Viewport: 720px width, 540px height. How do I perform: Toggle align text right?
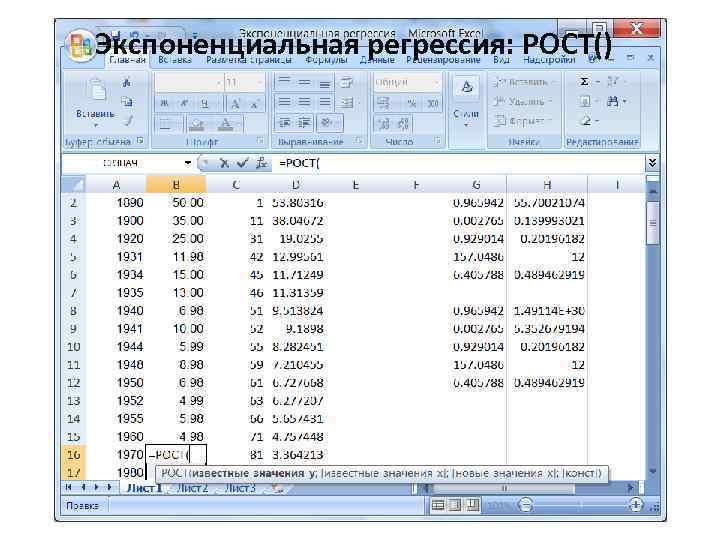pos(325,102)
